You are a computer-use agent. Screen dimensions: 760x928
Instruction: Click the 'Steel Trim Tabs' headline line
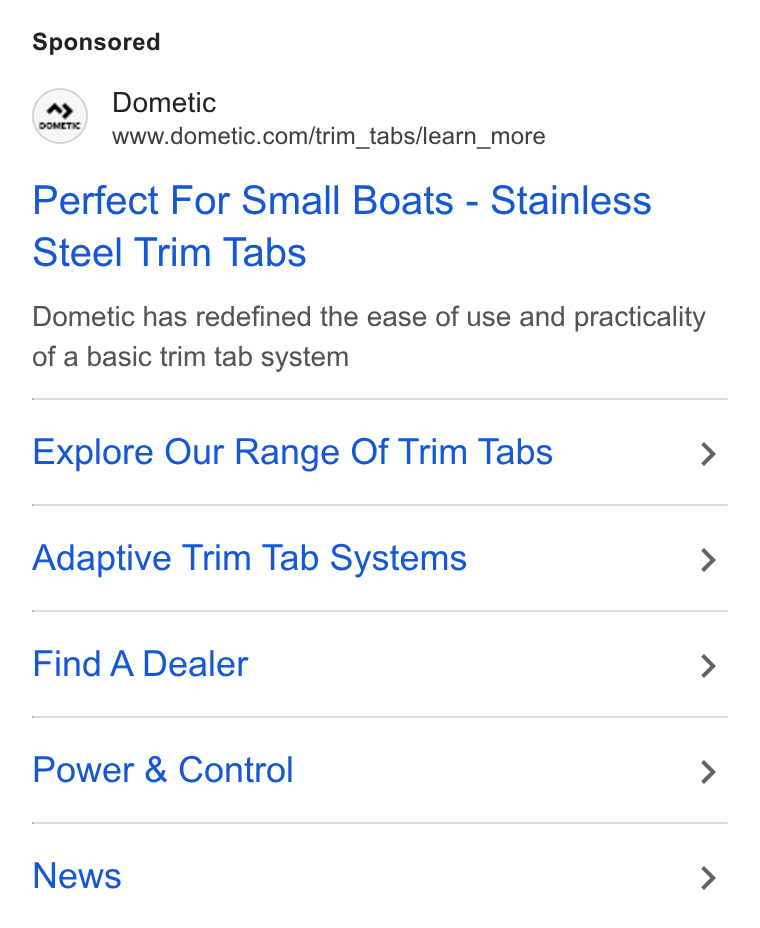pos(169,253)
